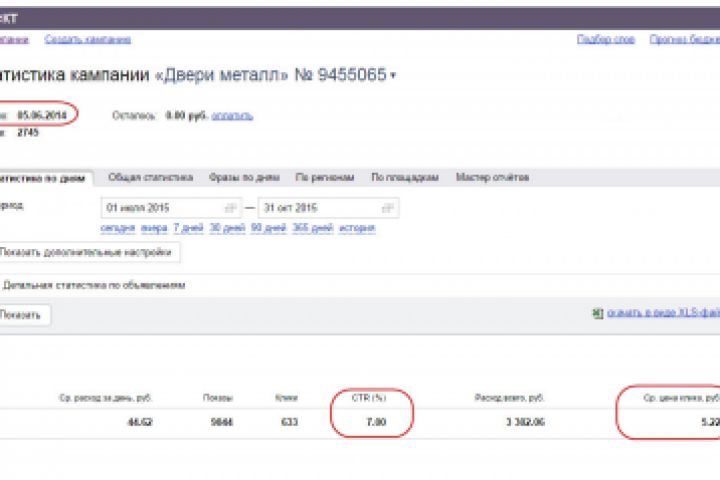Click the 'Показы' column header

tap(218, 397)
